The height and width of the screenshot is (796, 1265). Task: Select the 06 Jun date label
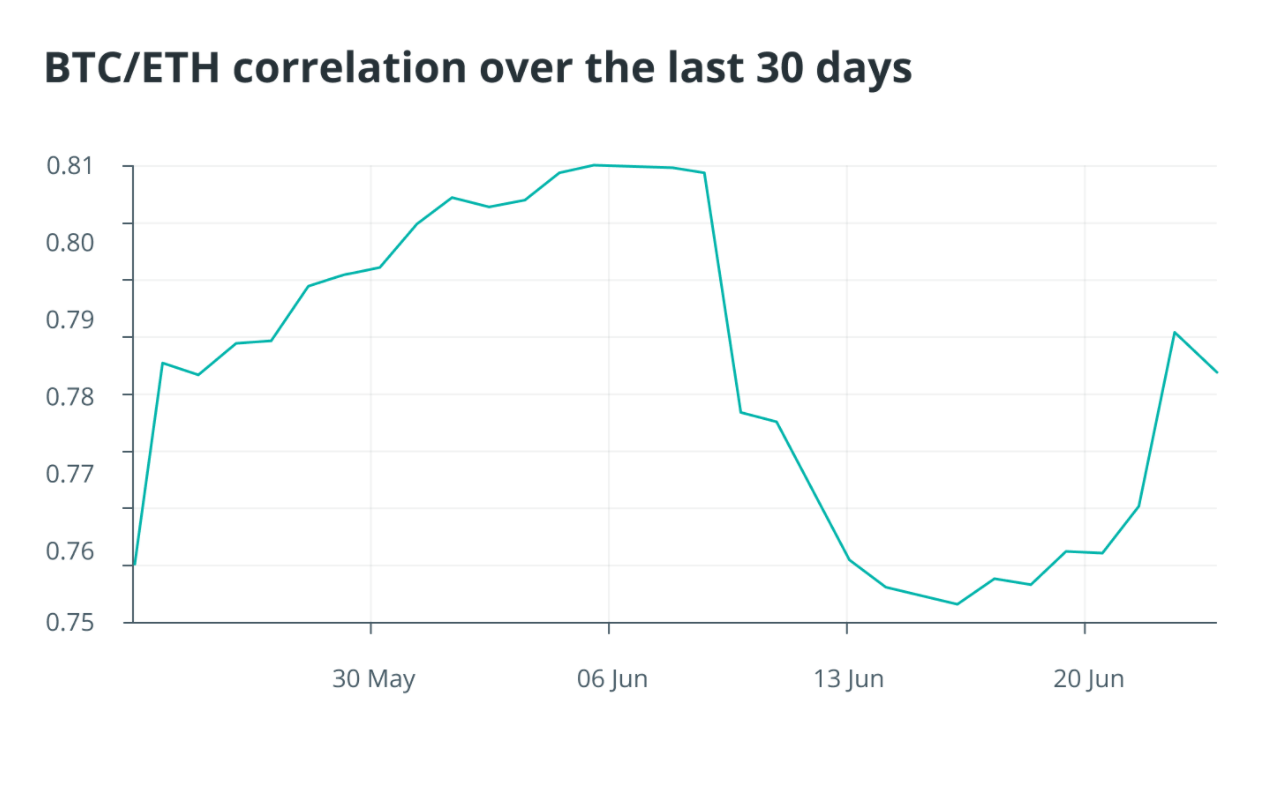pyautogui.click(x=612, y=679)
